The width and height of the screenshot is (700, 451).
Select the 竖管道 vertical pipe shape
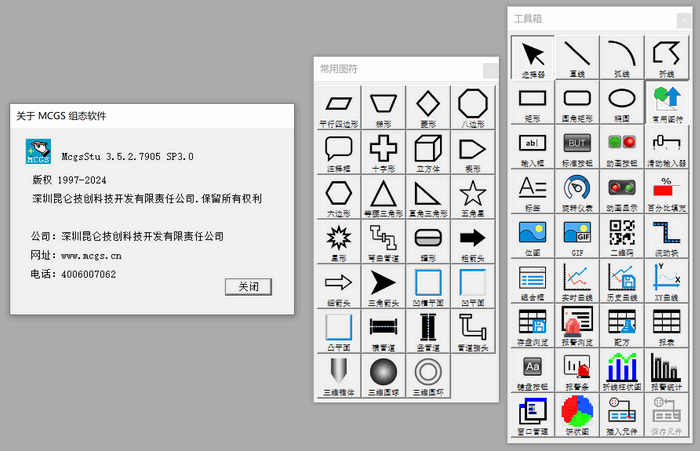click(428, 331)
